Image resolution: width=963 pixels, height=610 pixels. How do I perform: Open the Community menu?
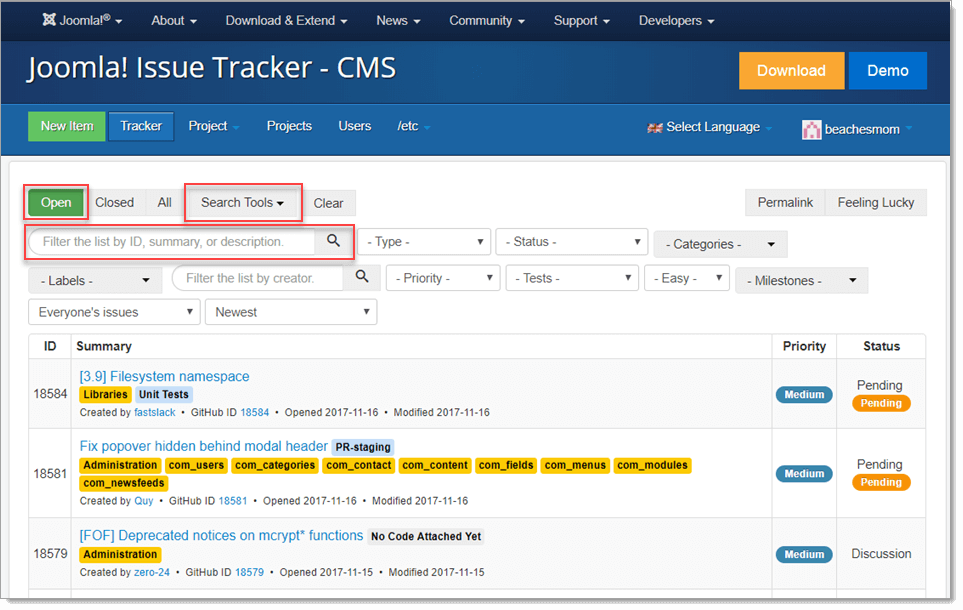coord(486,21)
